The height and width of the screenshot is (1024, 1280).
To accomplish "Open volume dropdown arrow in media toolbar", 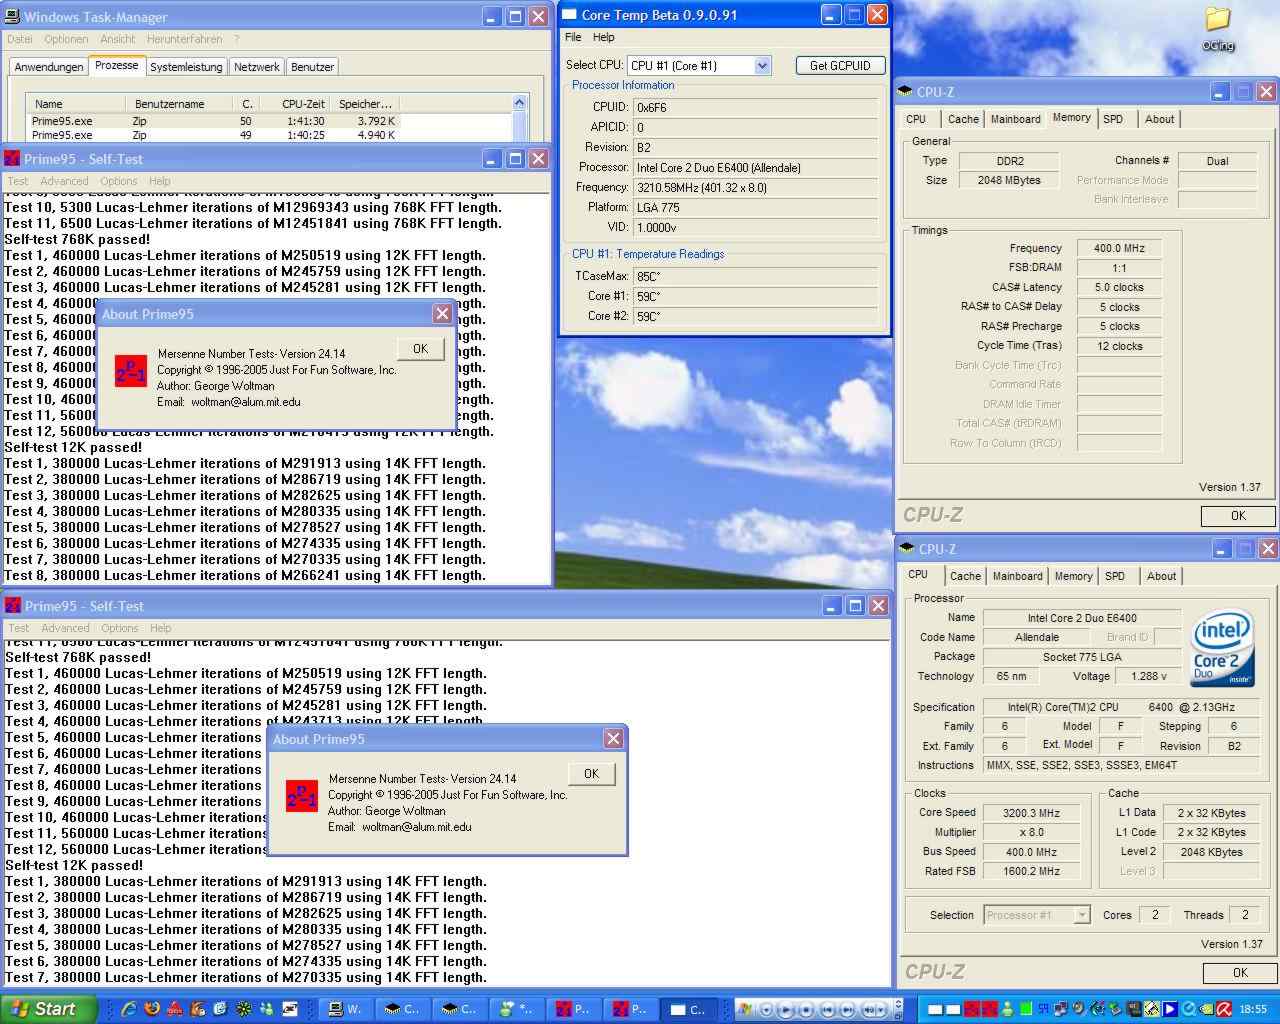I will pos(883,1010).
